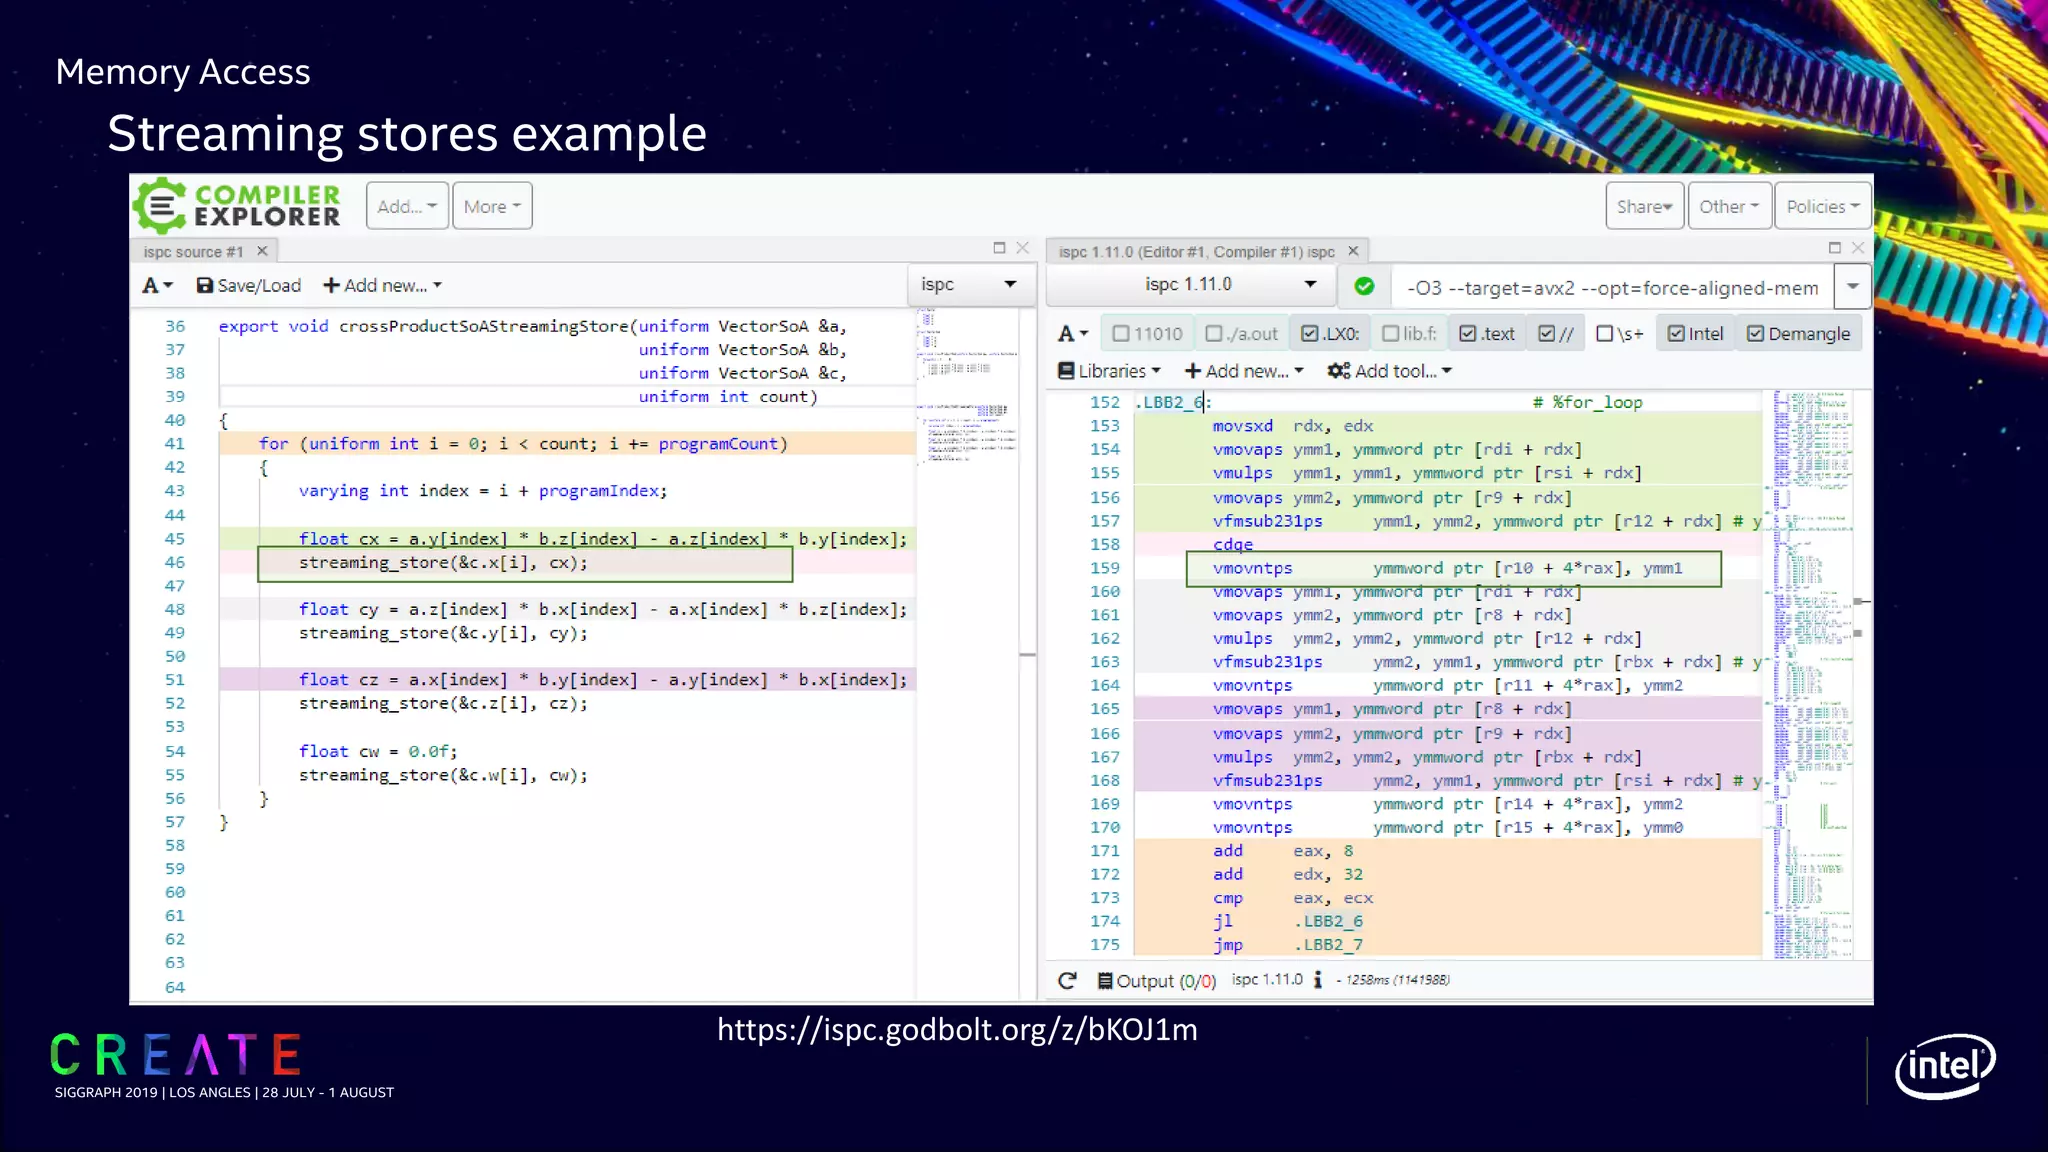Toggle the .text directives filter
This screenshot has height=1152, width=2048.
pos(1487,334)
